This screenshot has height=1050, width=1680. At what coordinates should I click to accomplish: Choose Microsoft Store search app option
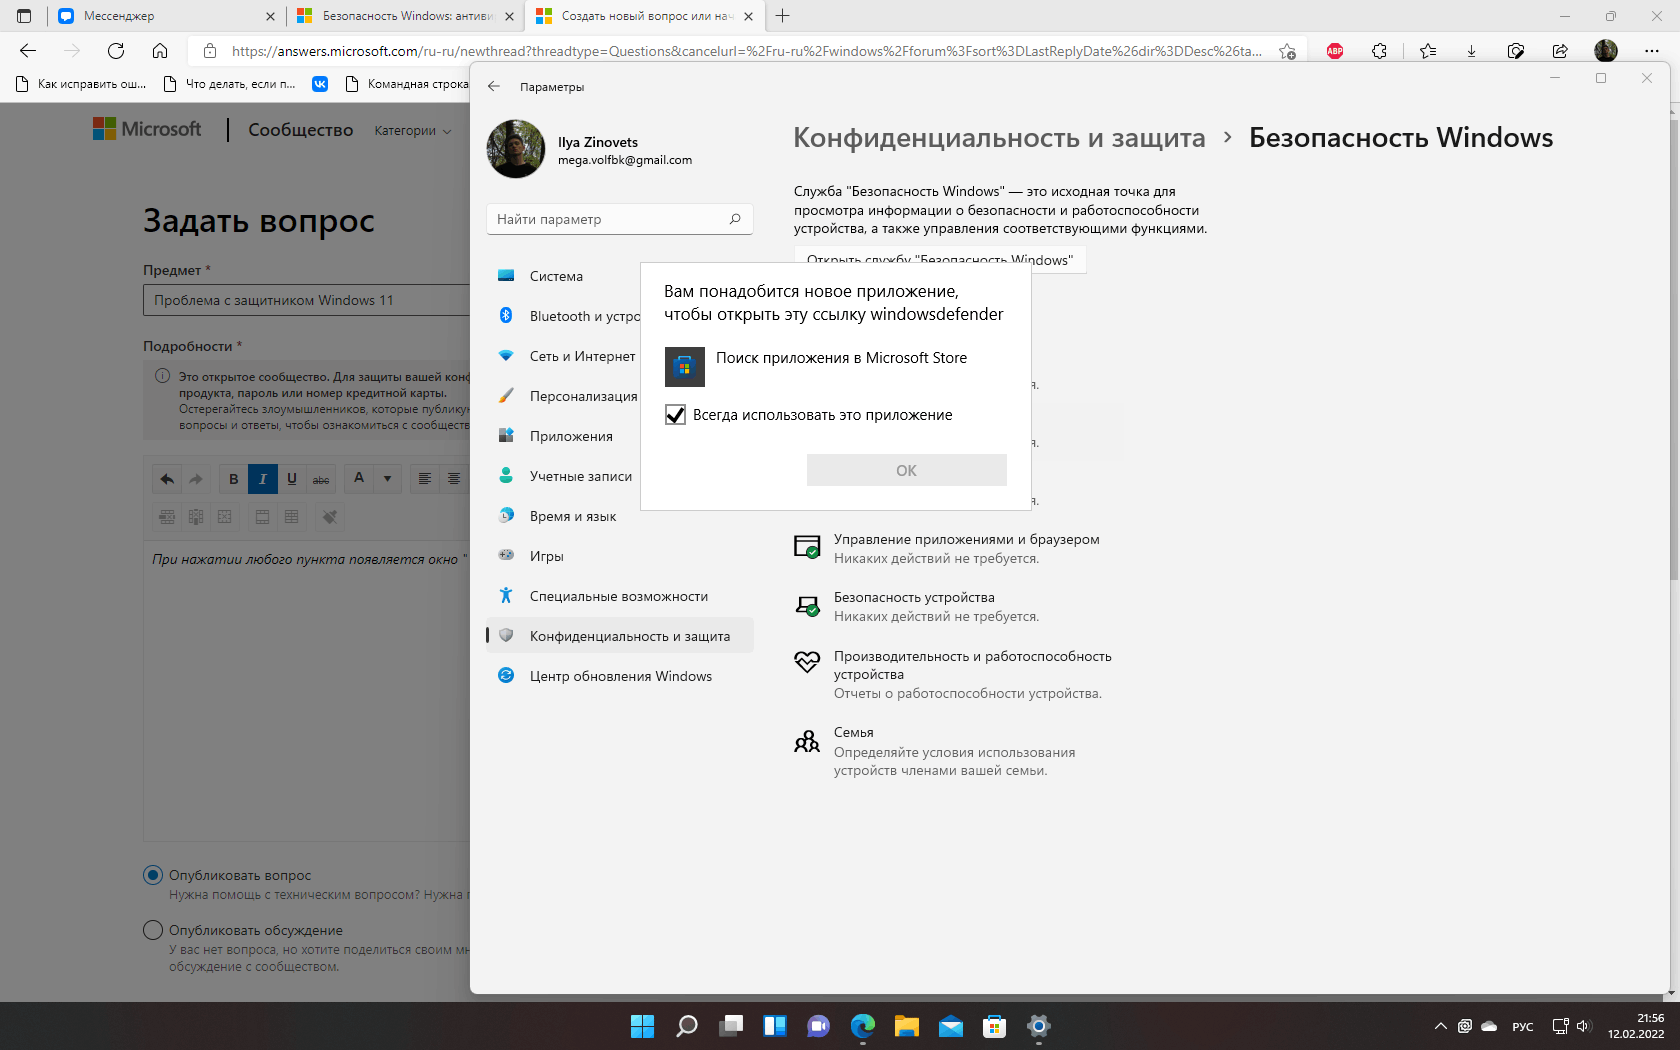[835, 367]
